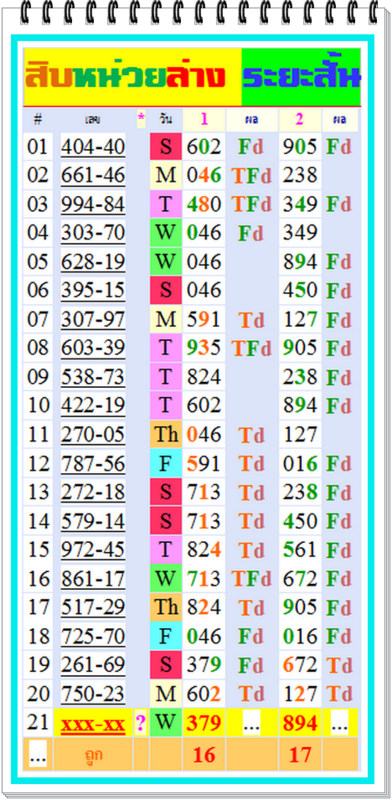The width and height of the screenshot is (392, 800).
Task: Click the red xxx-xx placeholder in row 21
Action: coord(93,723)
